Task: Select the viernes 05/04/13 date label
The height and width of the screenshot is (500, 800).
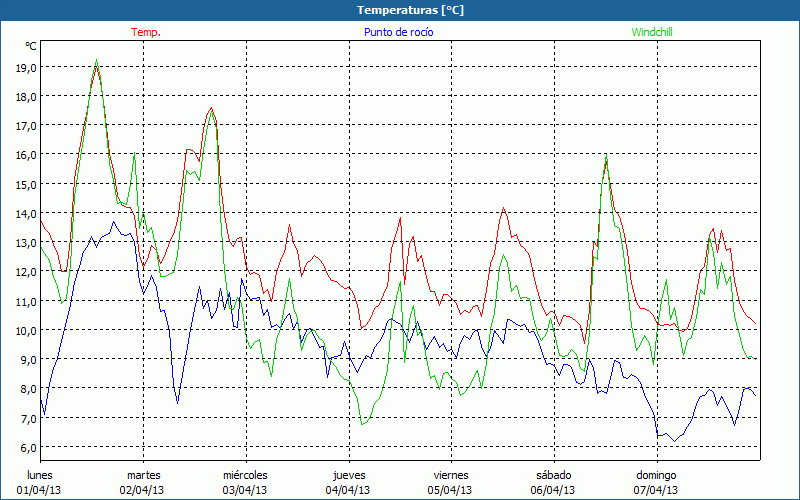Action: pyautogui.click(x=451, y=482)
